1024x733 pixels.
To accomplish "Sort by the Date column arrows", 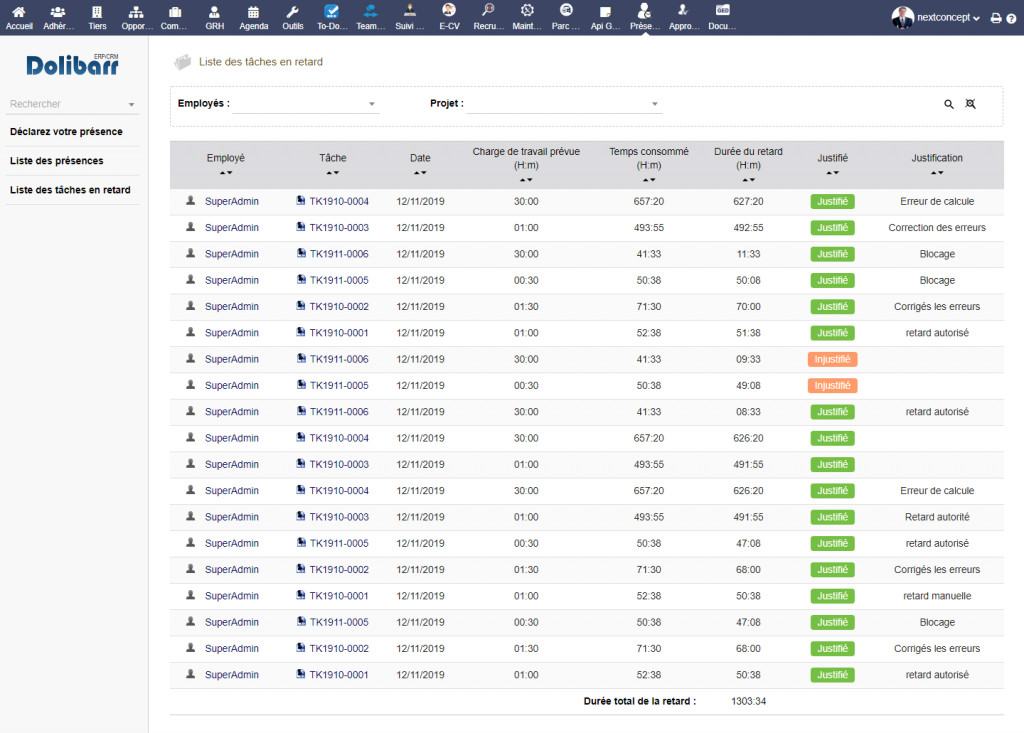I will [420, 173].
